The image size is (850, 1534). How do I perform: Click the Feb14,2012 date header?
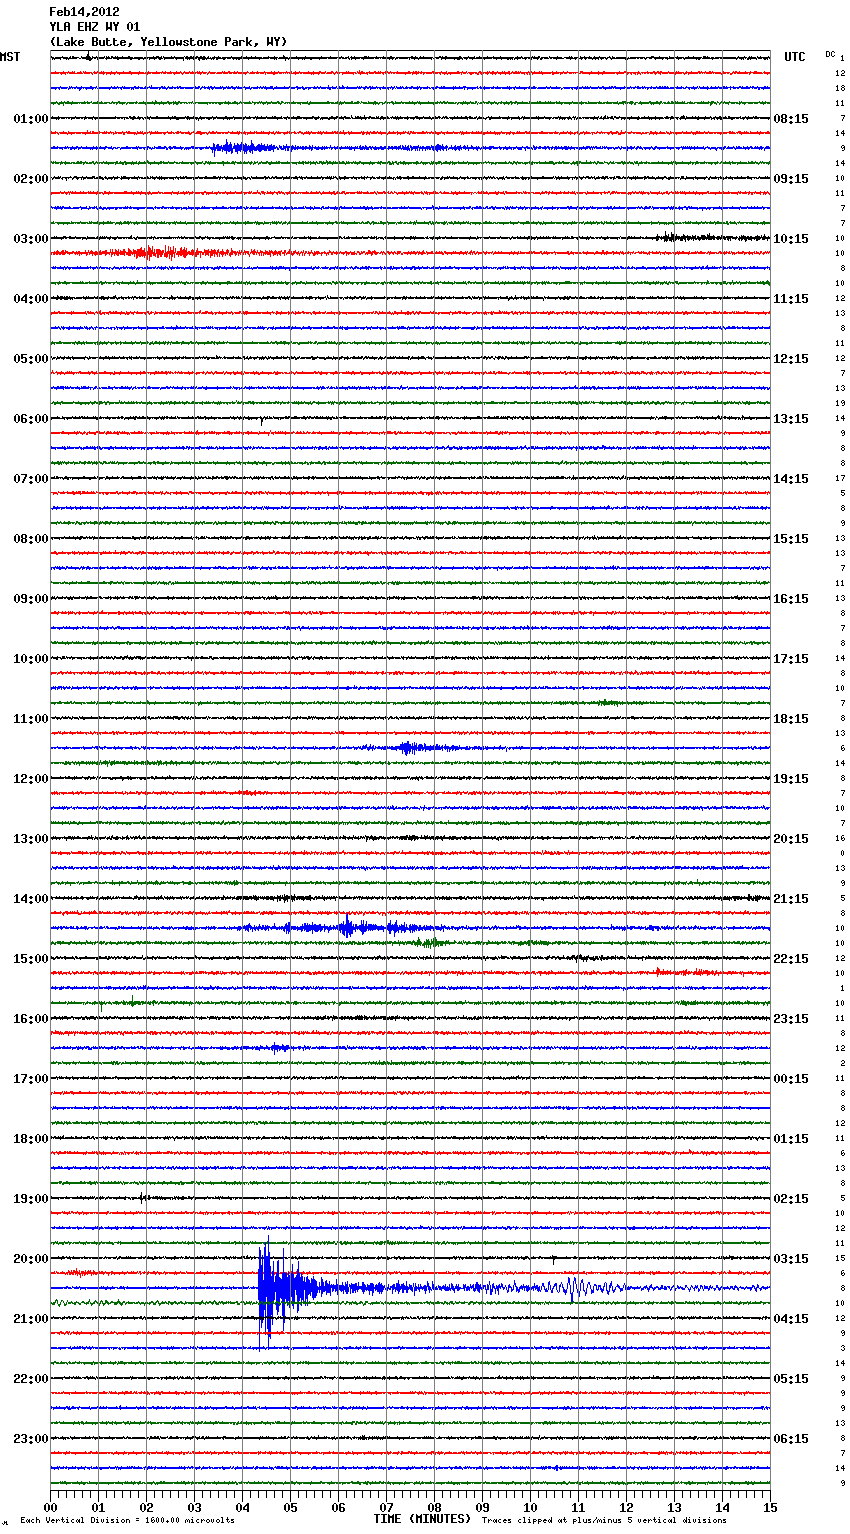[x=84, y=12]
